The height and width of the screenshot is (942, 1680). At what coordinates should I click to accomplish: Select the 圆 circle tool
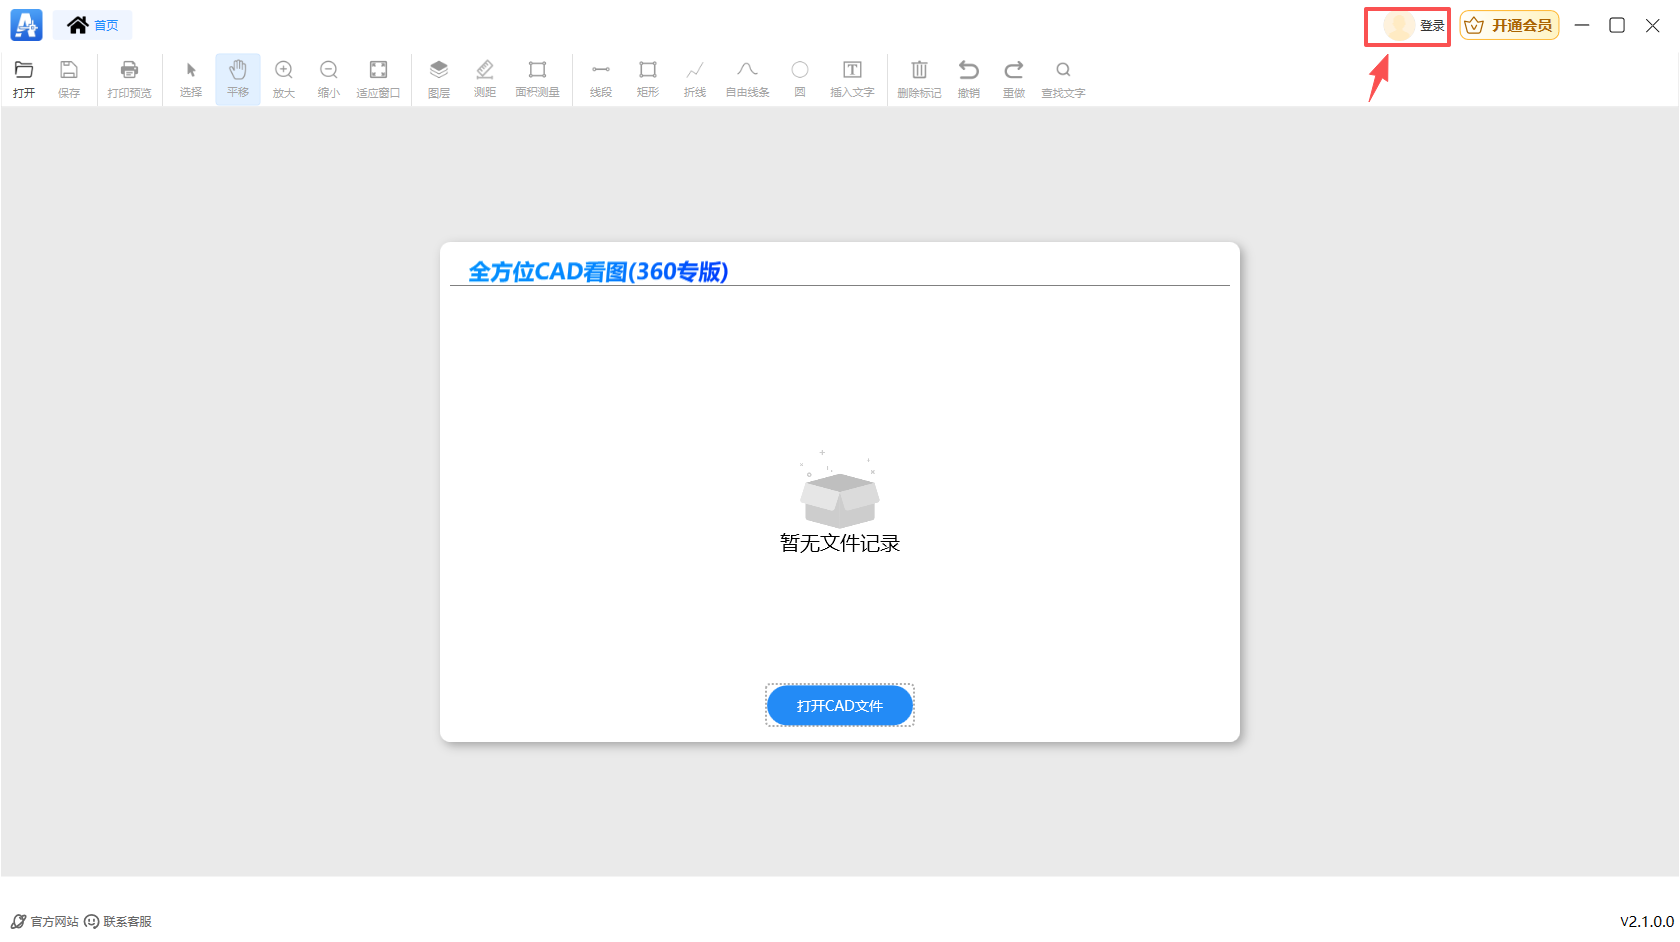pyautogui.click(x=799, y=79)
